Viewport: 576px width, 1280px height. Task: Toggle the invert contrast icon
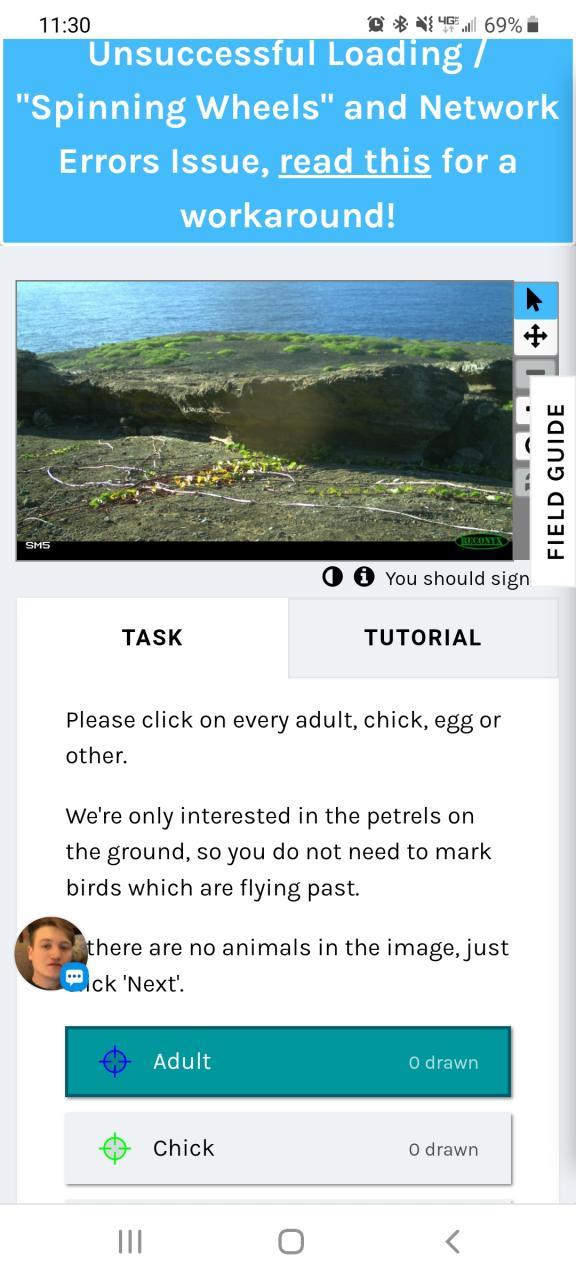click(333, 577)
